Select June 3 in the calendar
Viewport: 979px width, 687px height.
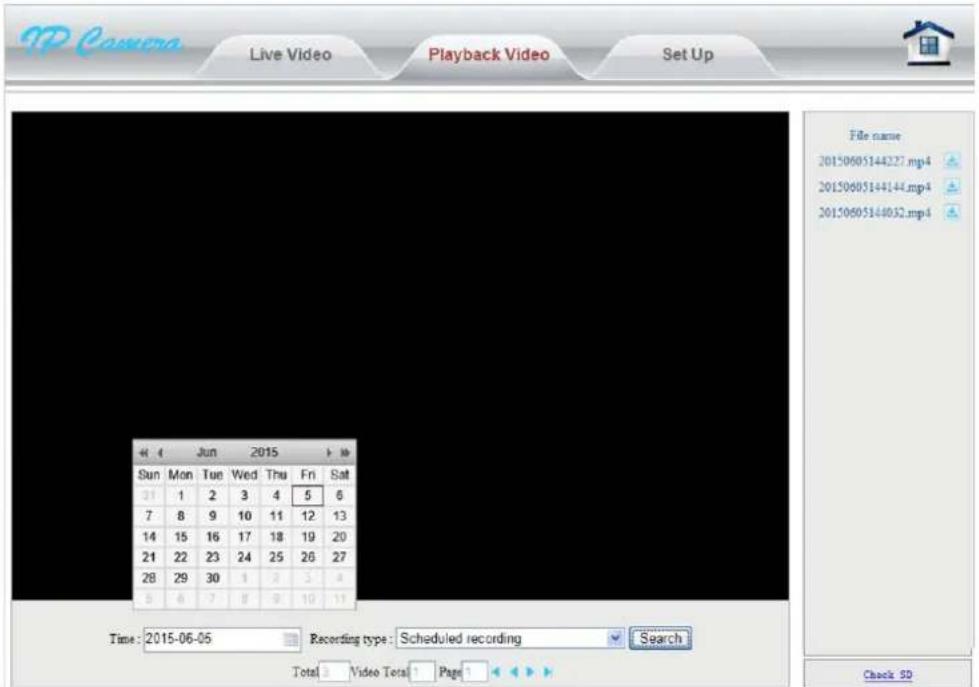click(x=244, y=495)
